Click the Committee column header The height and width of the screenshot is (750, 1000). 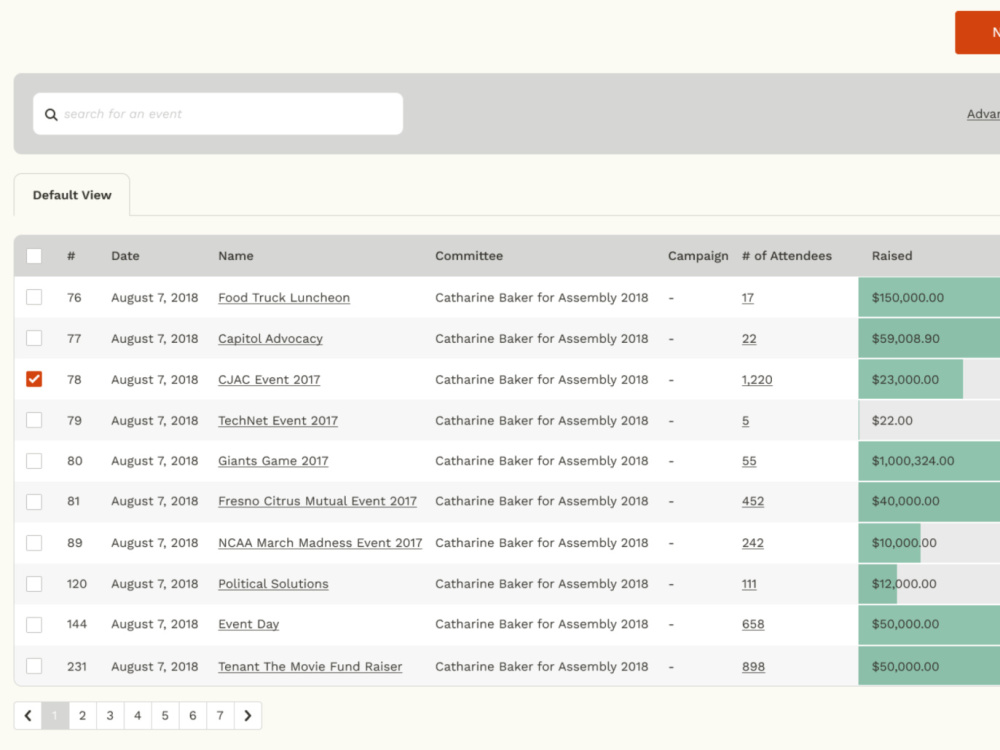(x=469, y=256)
